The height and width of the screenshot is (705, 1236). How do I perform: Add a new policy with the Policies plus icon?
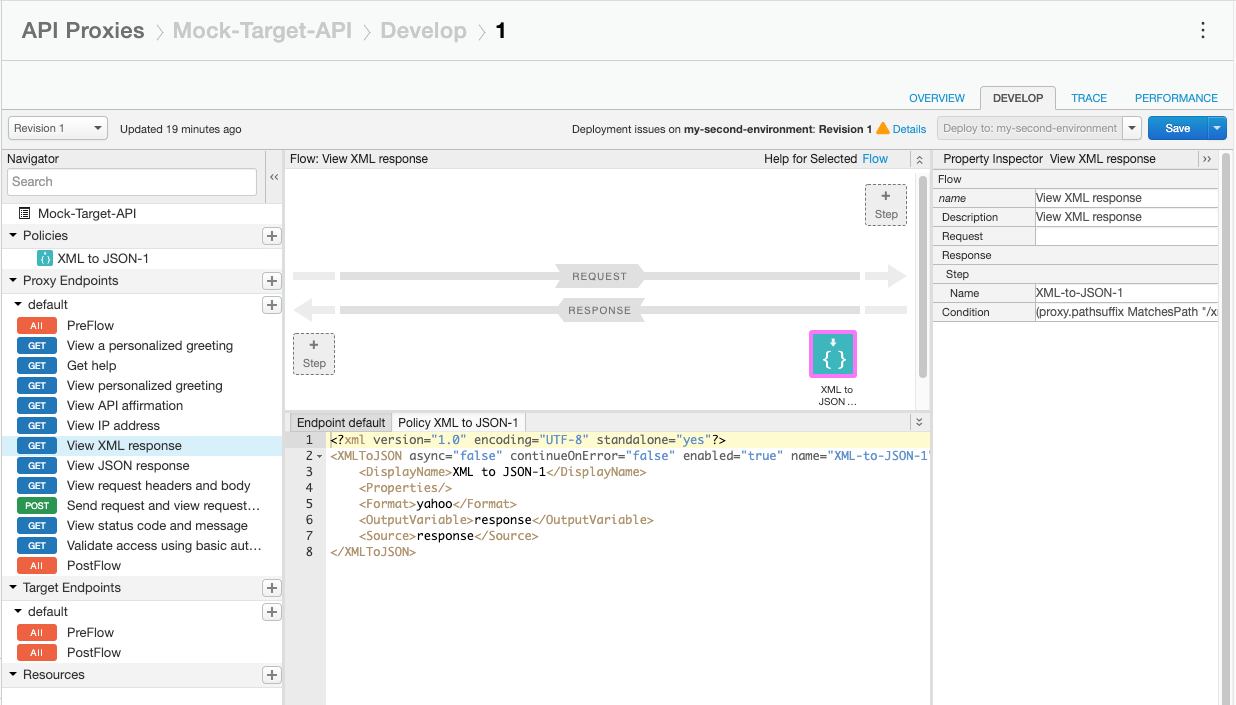271,236
